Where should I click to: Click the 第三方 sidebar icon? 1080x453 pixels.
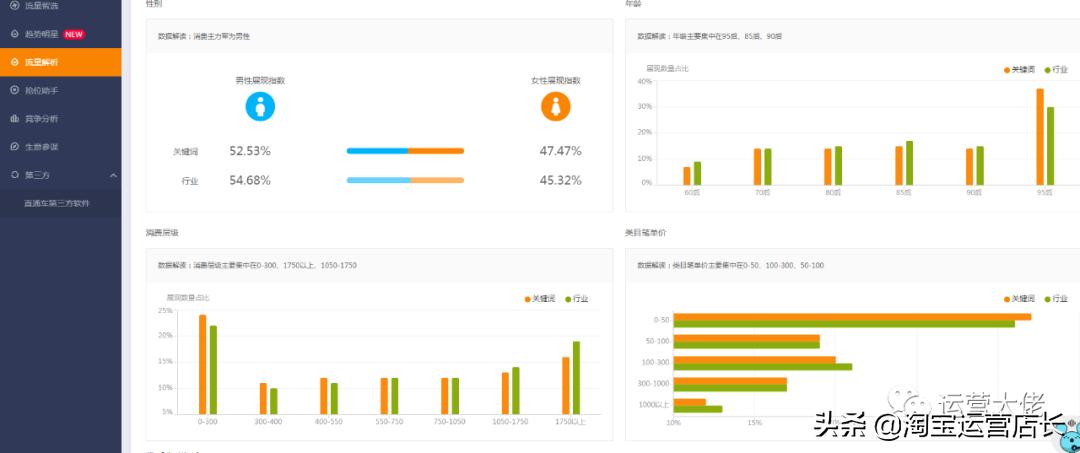(14, 175)
